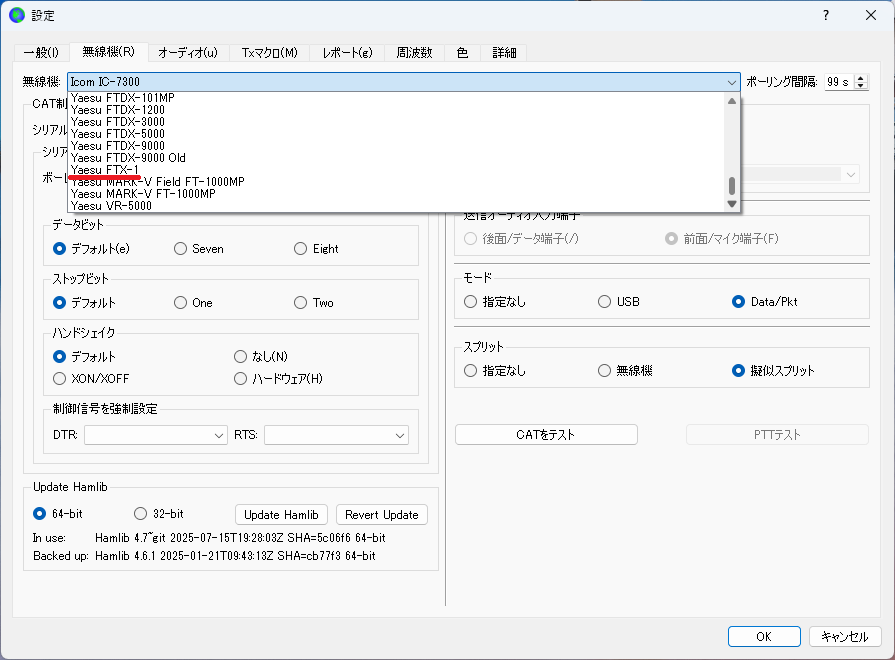Click the rig list scroll up arrow

point(732,101)
